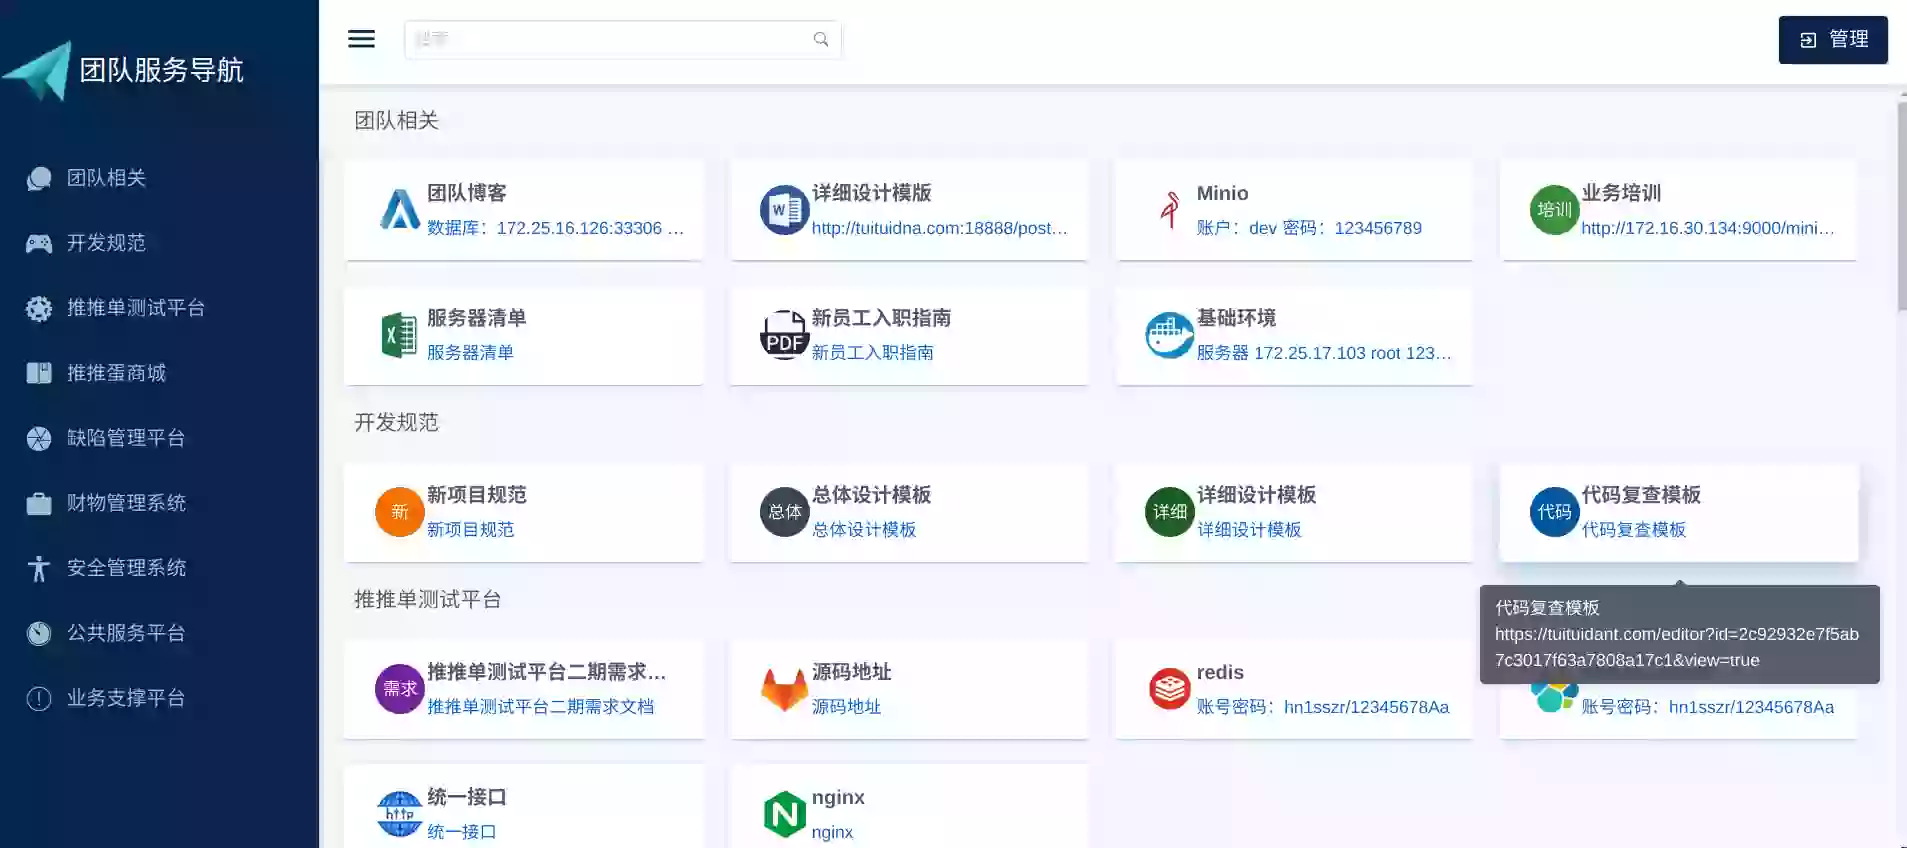Click the Docker icon for 基础环境
The image size is (1907, 848).
(1169, 335)
